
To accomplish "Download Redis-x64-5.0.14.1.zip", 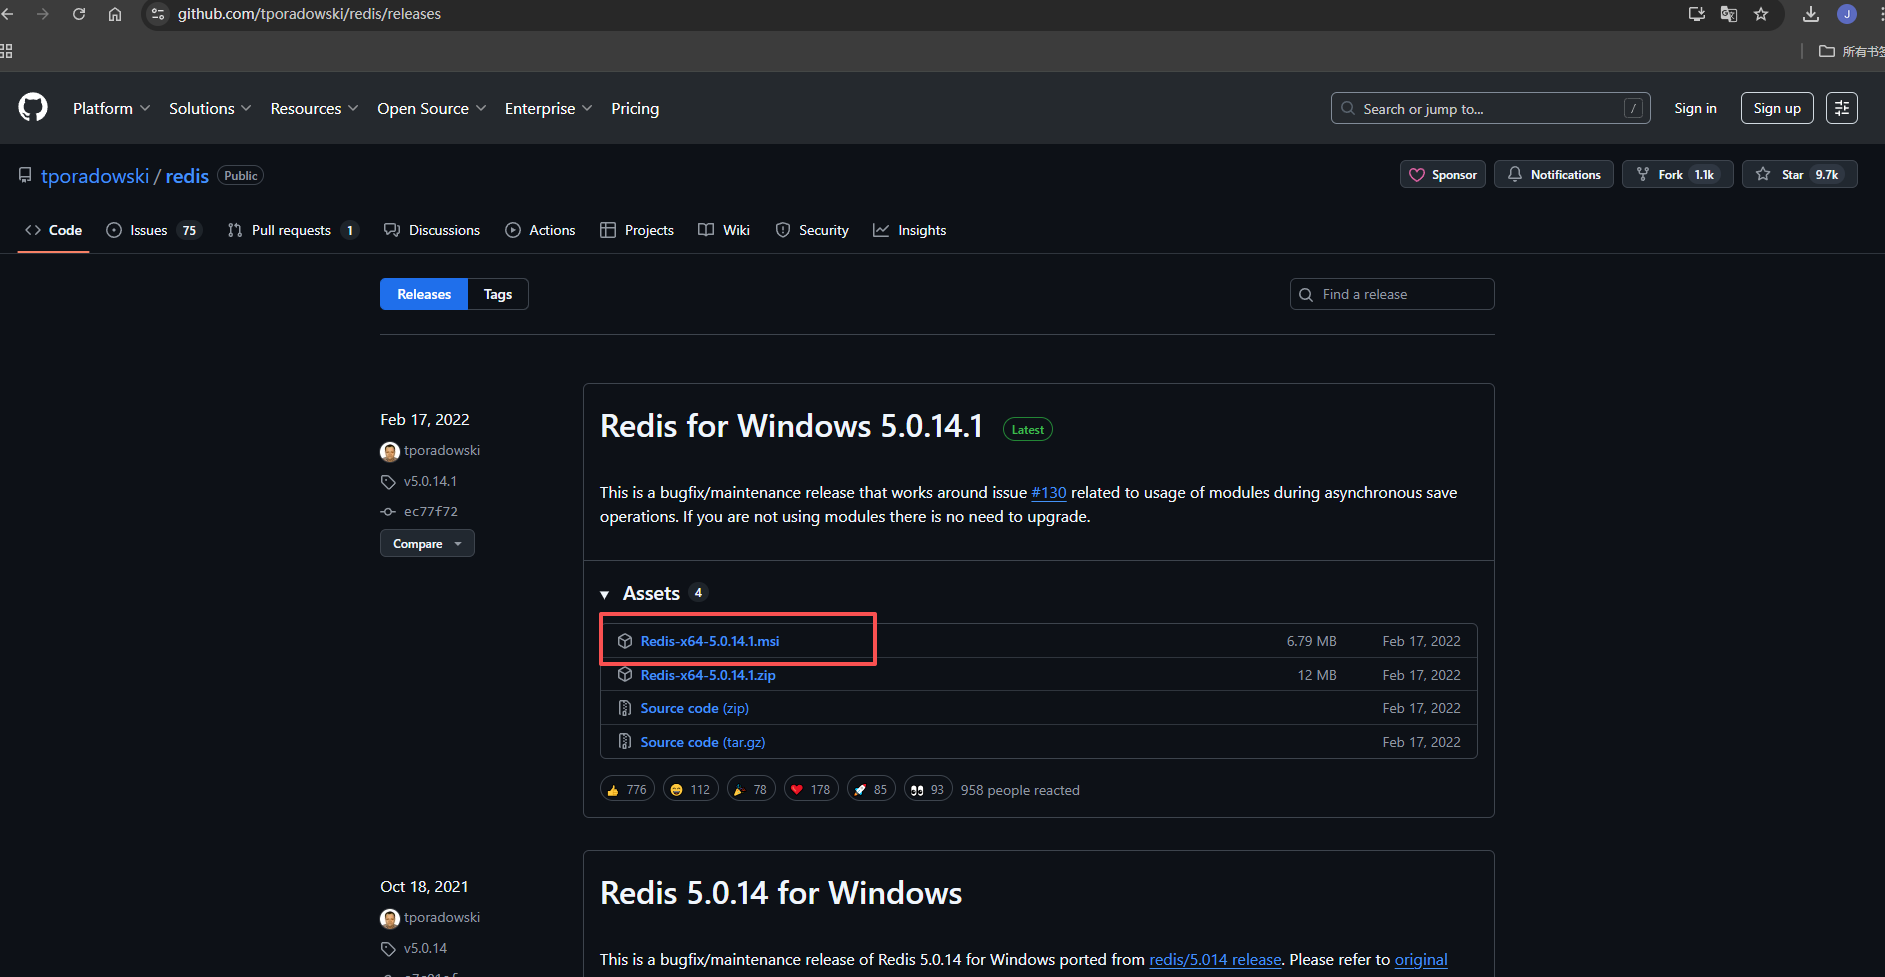I will 708,675.
